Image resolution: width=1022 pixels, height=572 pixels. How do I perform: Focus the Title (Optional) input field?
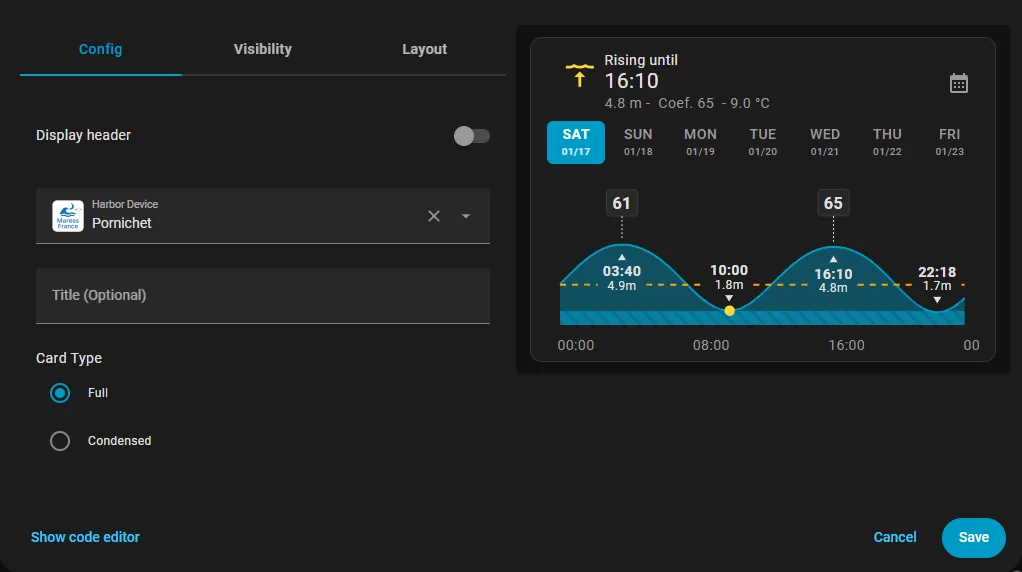[263, 296]
